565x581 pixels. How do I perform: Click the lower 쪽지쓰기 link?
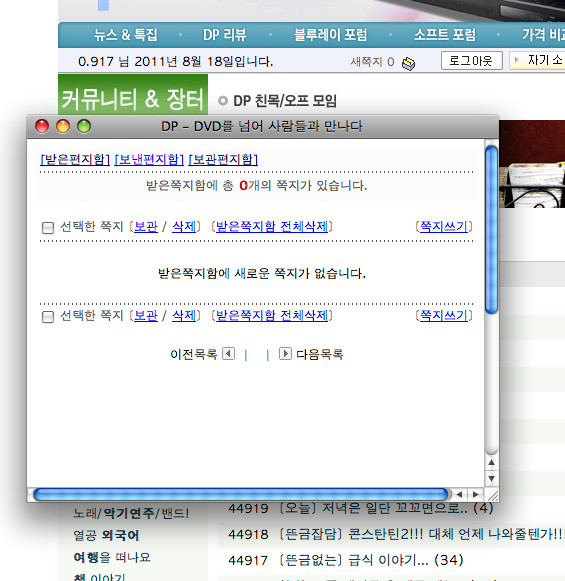pos(444,316)
